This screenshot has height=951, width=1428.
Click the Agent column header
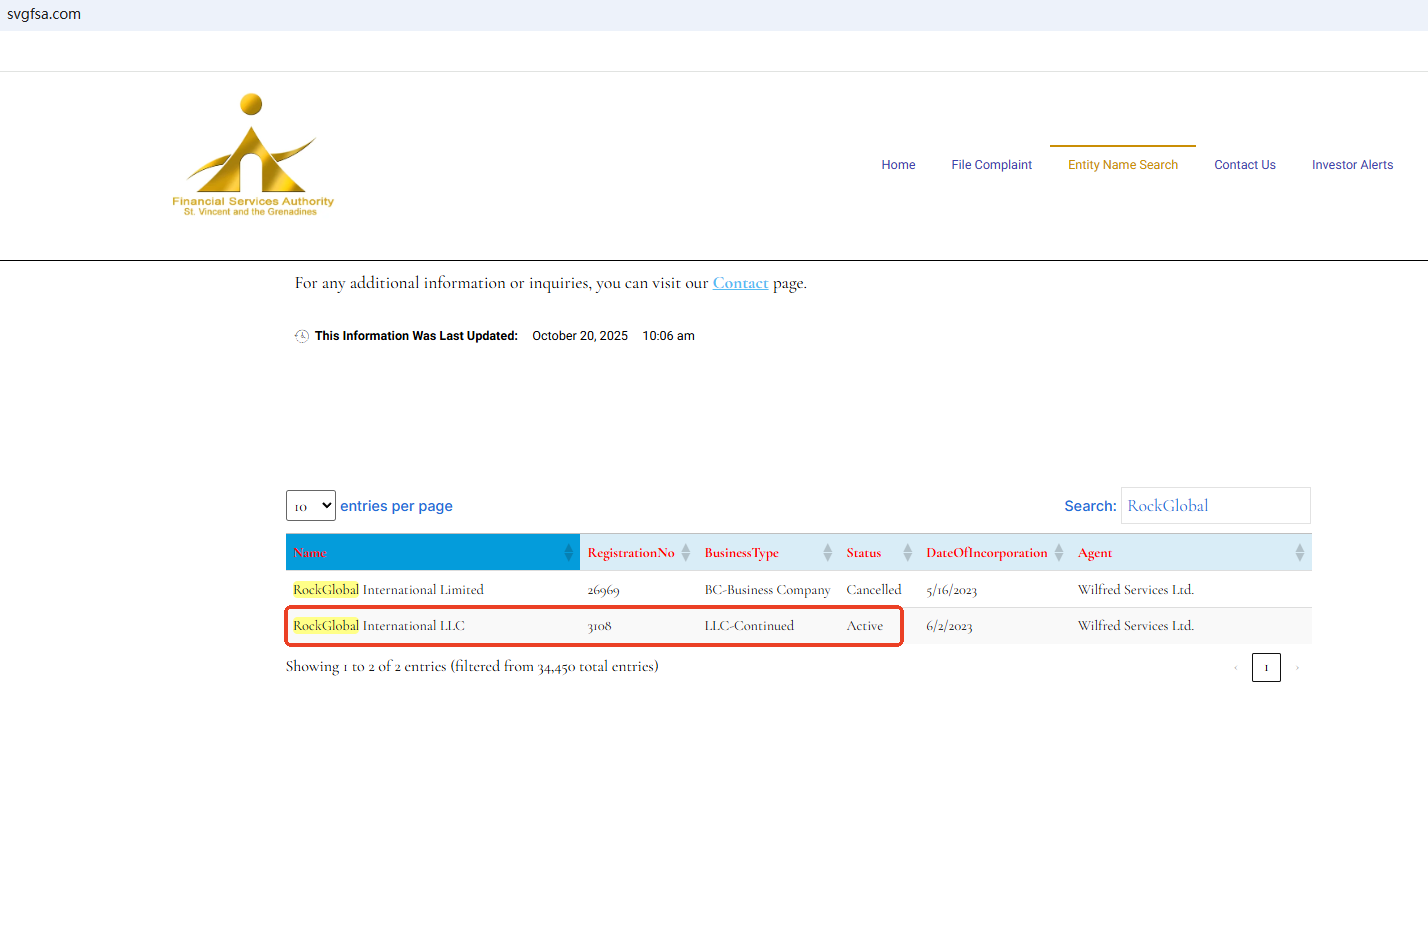pos(1191,552)
